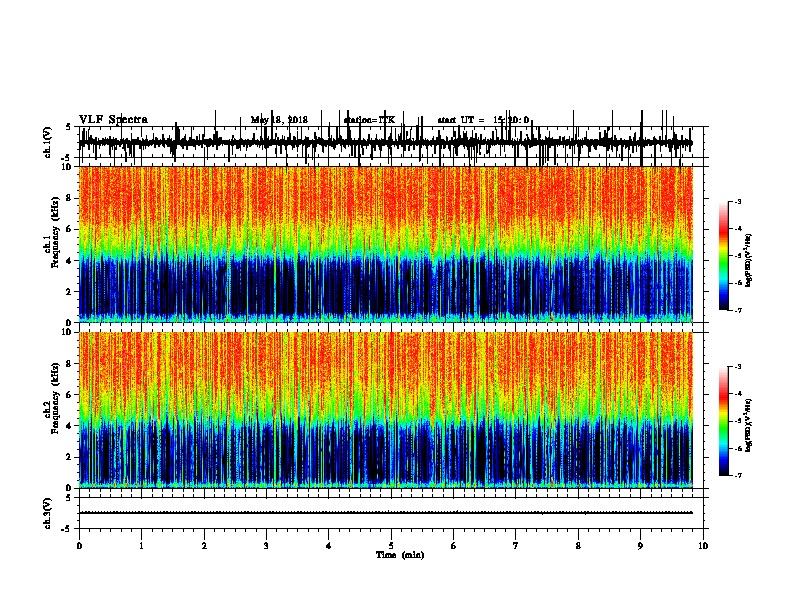792x612 pixels.
Task: Select the date label 'May 18, 2018'
Action: click(x=279, y=120)
